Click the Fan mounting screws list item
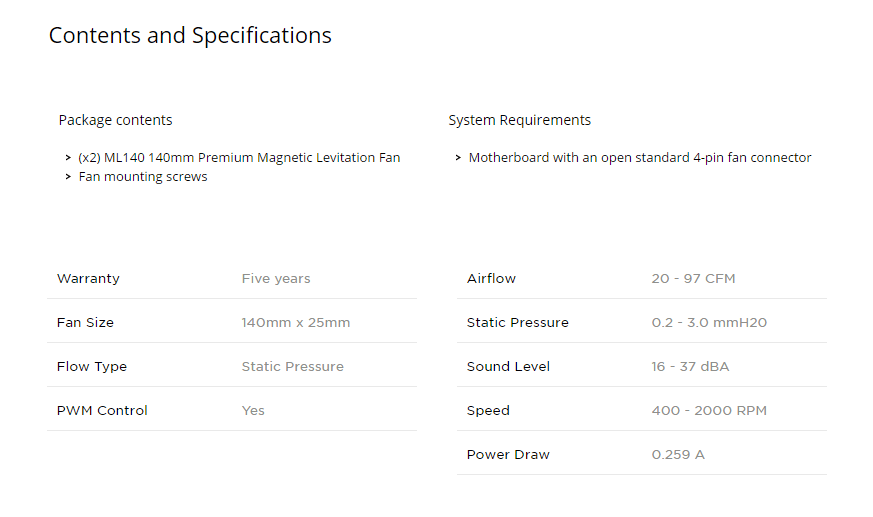Image resolution: width=873 pixels, height=517 pixels. [143, 177]
